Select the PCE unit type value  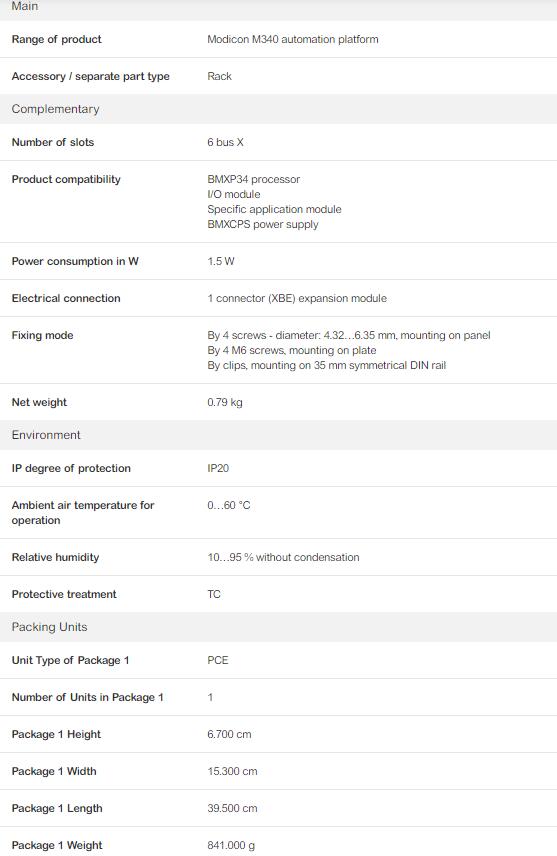pyautogui.click(x=217, y=661)
